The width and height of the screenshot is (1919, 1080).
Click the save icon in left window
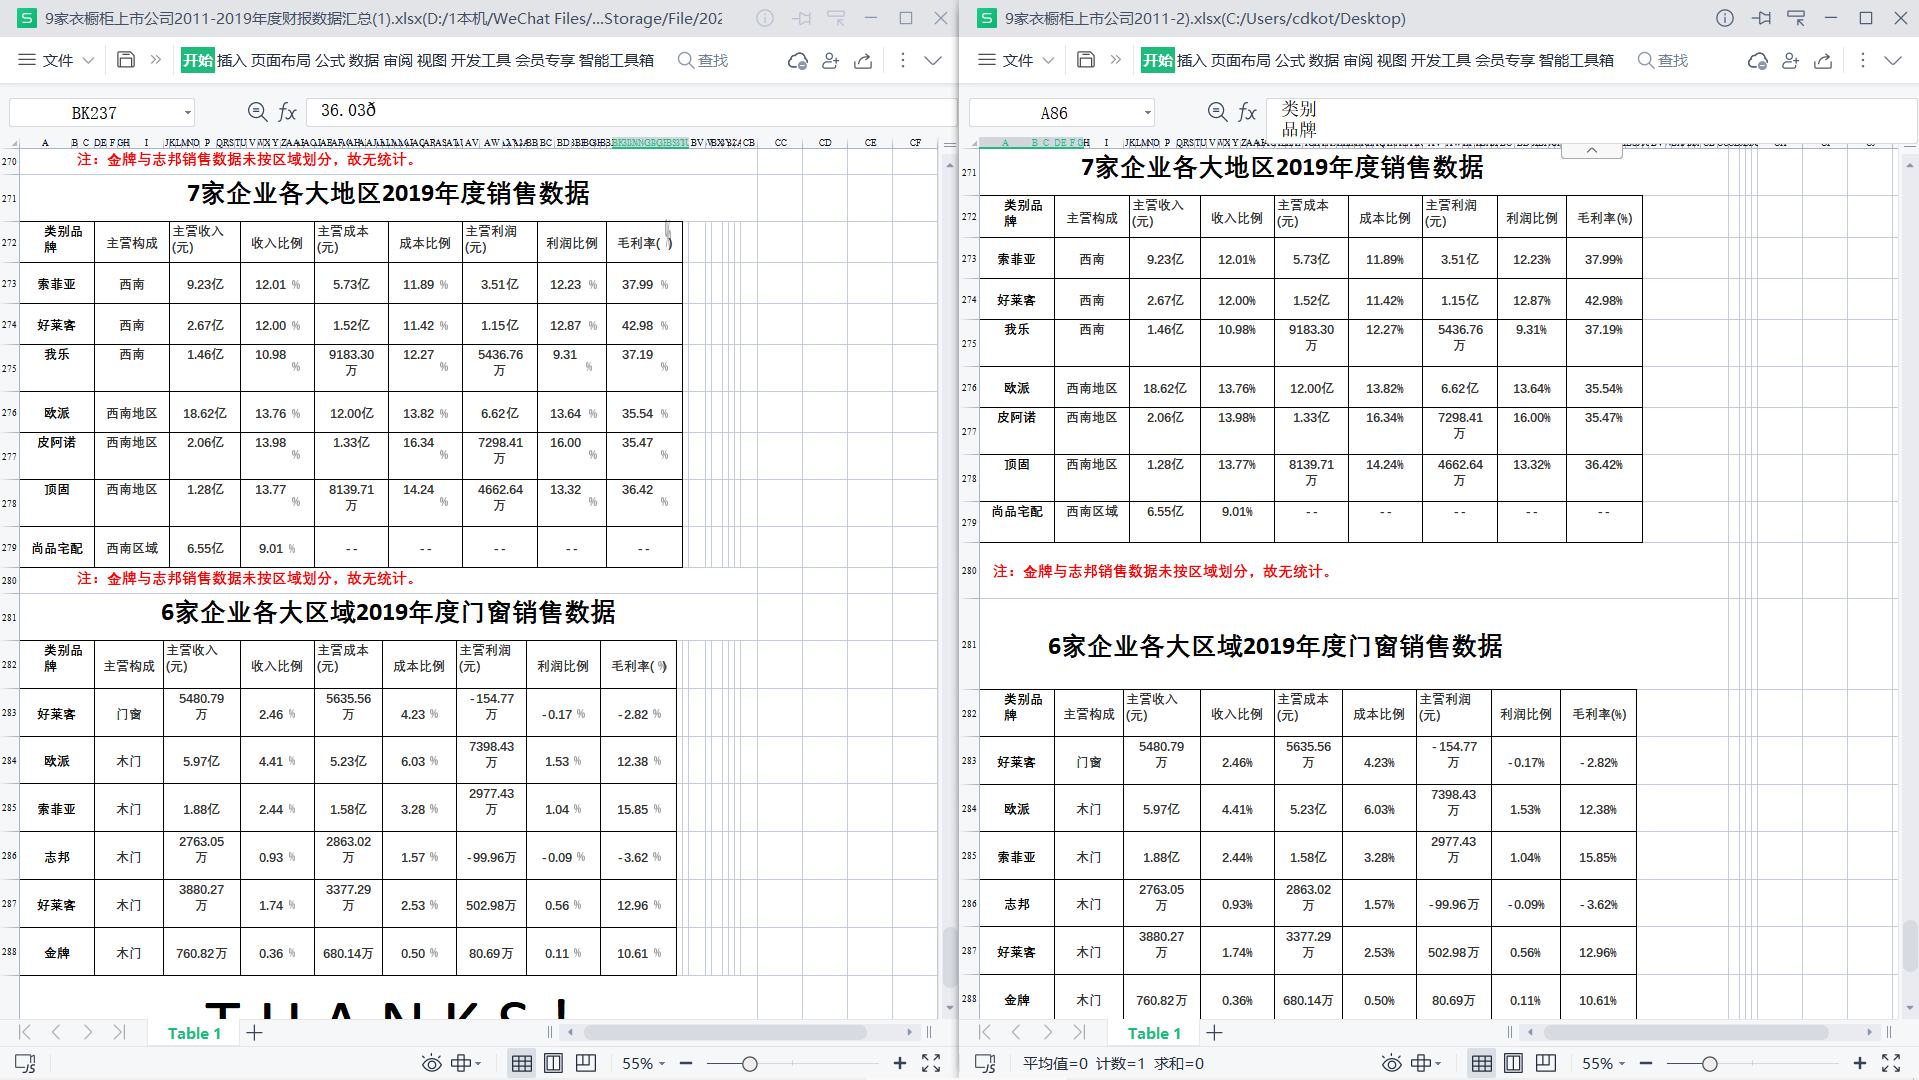126,60
